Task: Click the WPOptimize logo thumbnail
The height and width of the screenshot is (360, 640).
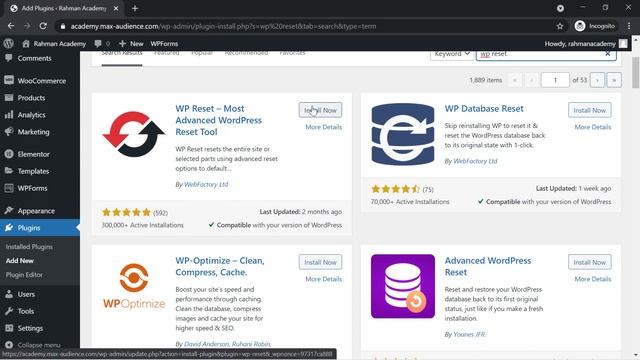Action: point(133,286)
